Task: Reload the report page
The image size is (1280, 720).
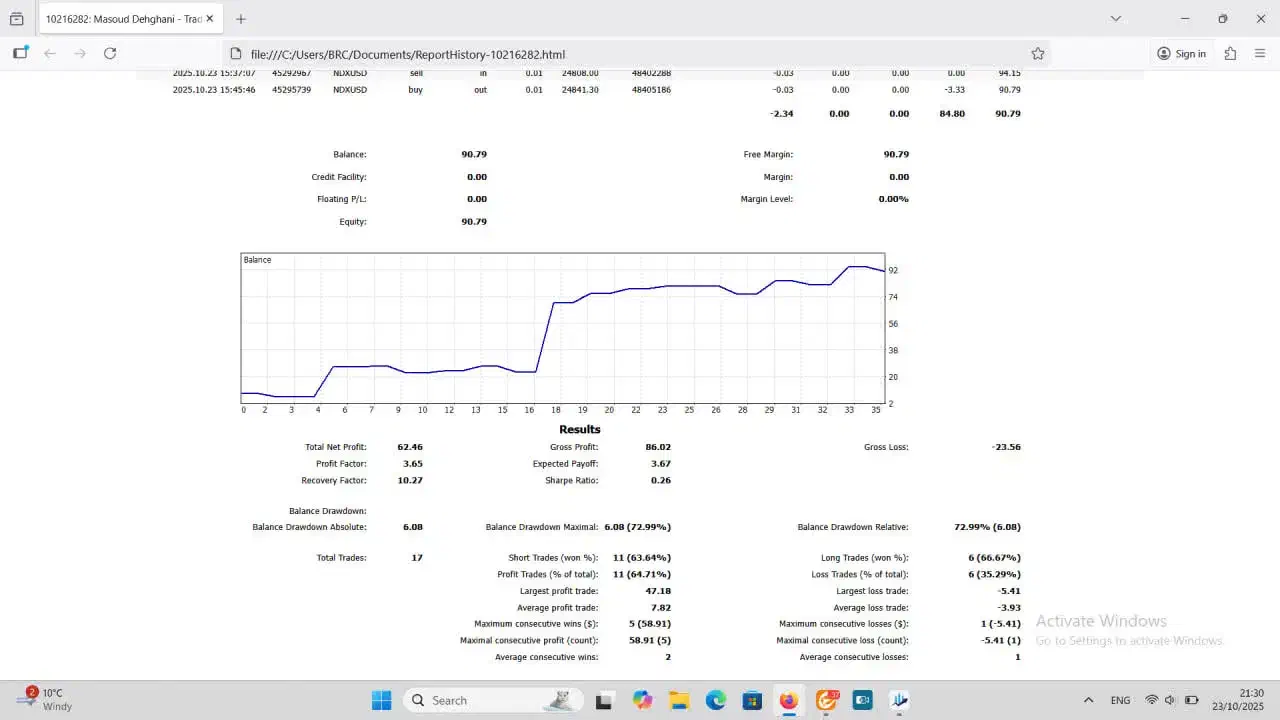Action: click(x=110, y=54)
